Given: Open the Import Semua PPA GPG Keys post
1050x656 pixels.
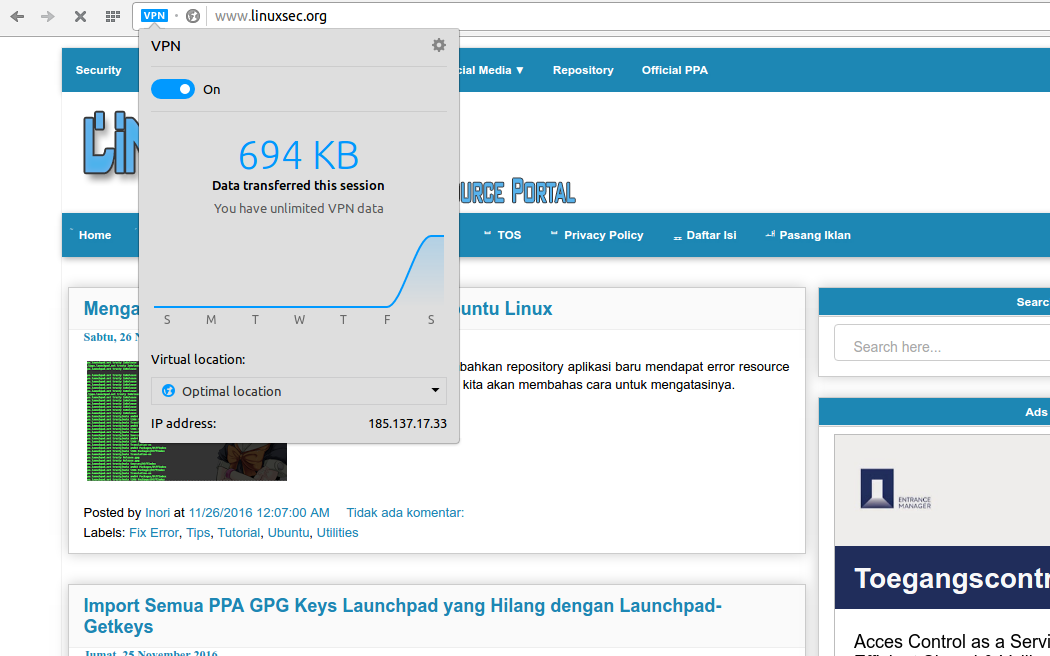Looking at the screenshot, I should point(402,616).
